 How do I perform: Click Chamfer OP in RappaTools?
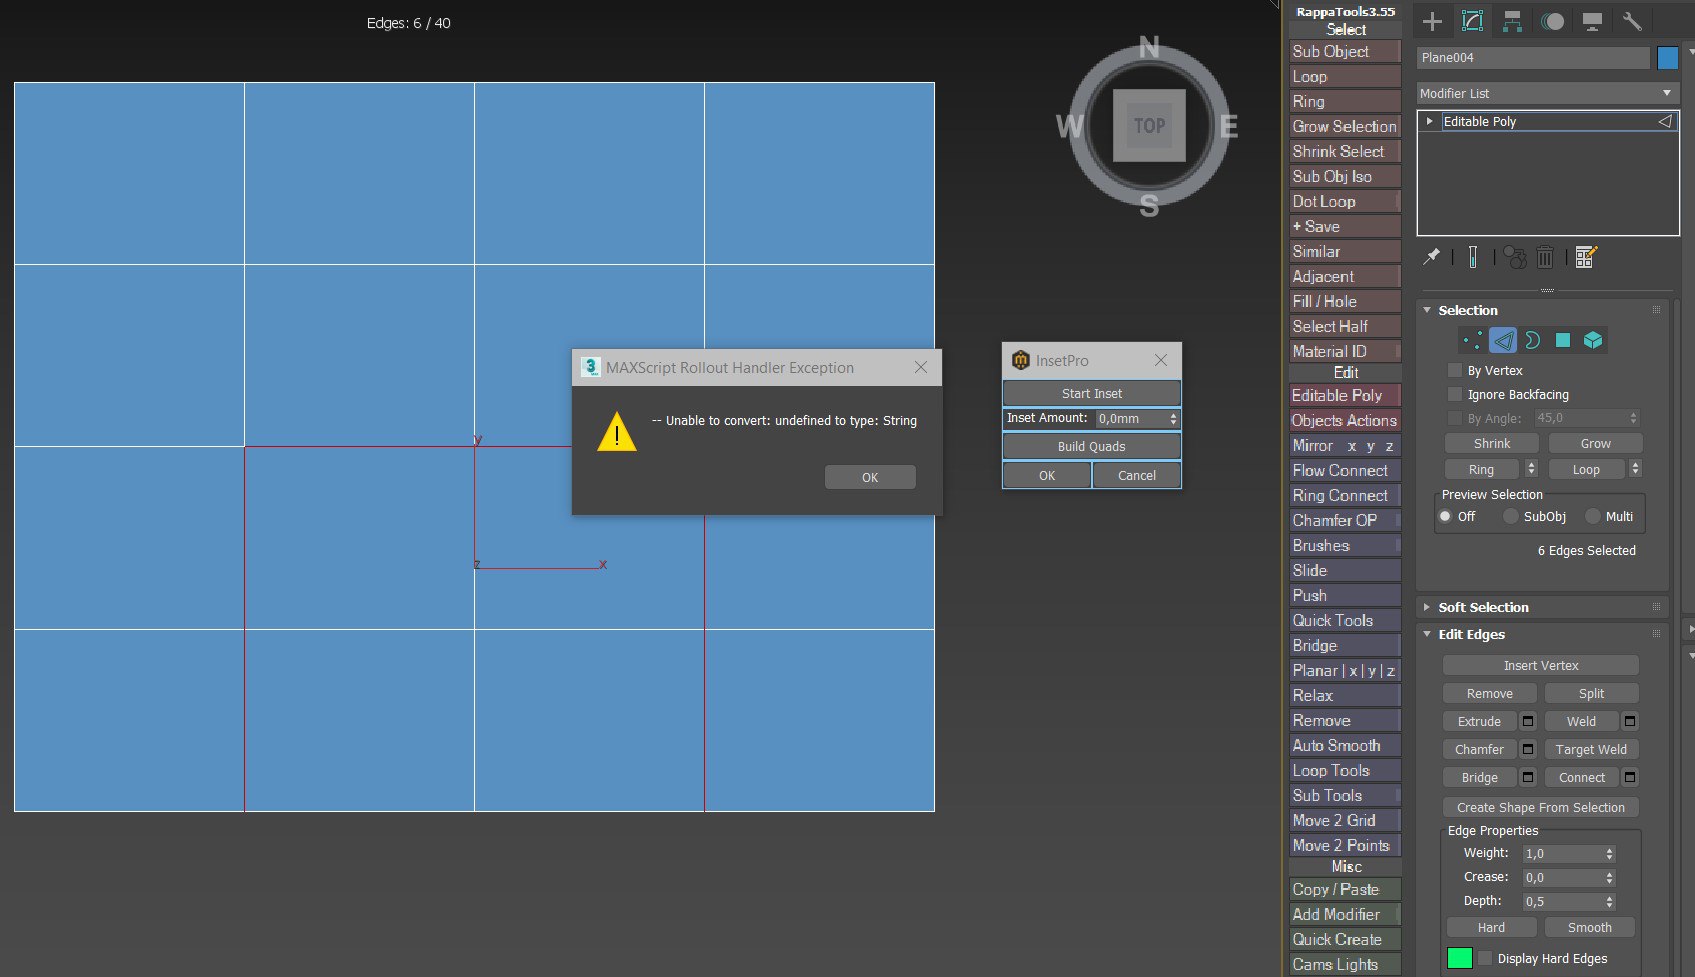(x=1344, y=521)
